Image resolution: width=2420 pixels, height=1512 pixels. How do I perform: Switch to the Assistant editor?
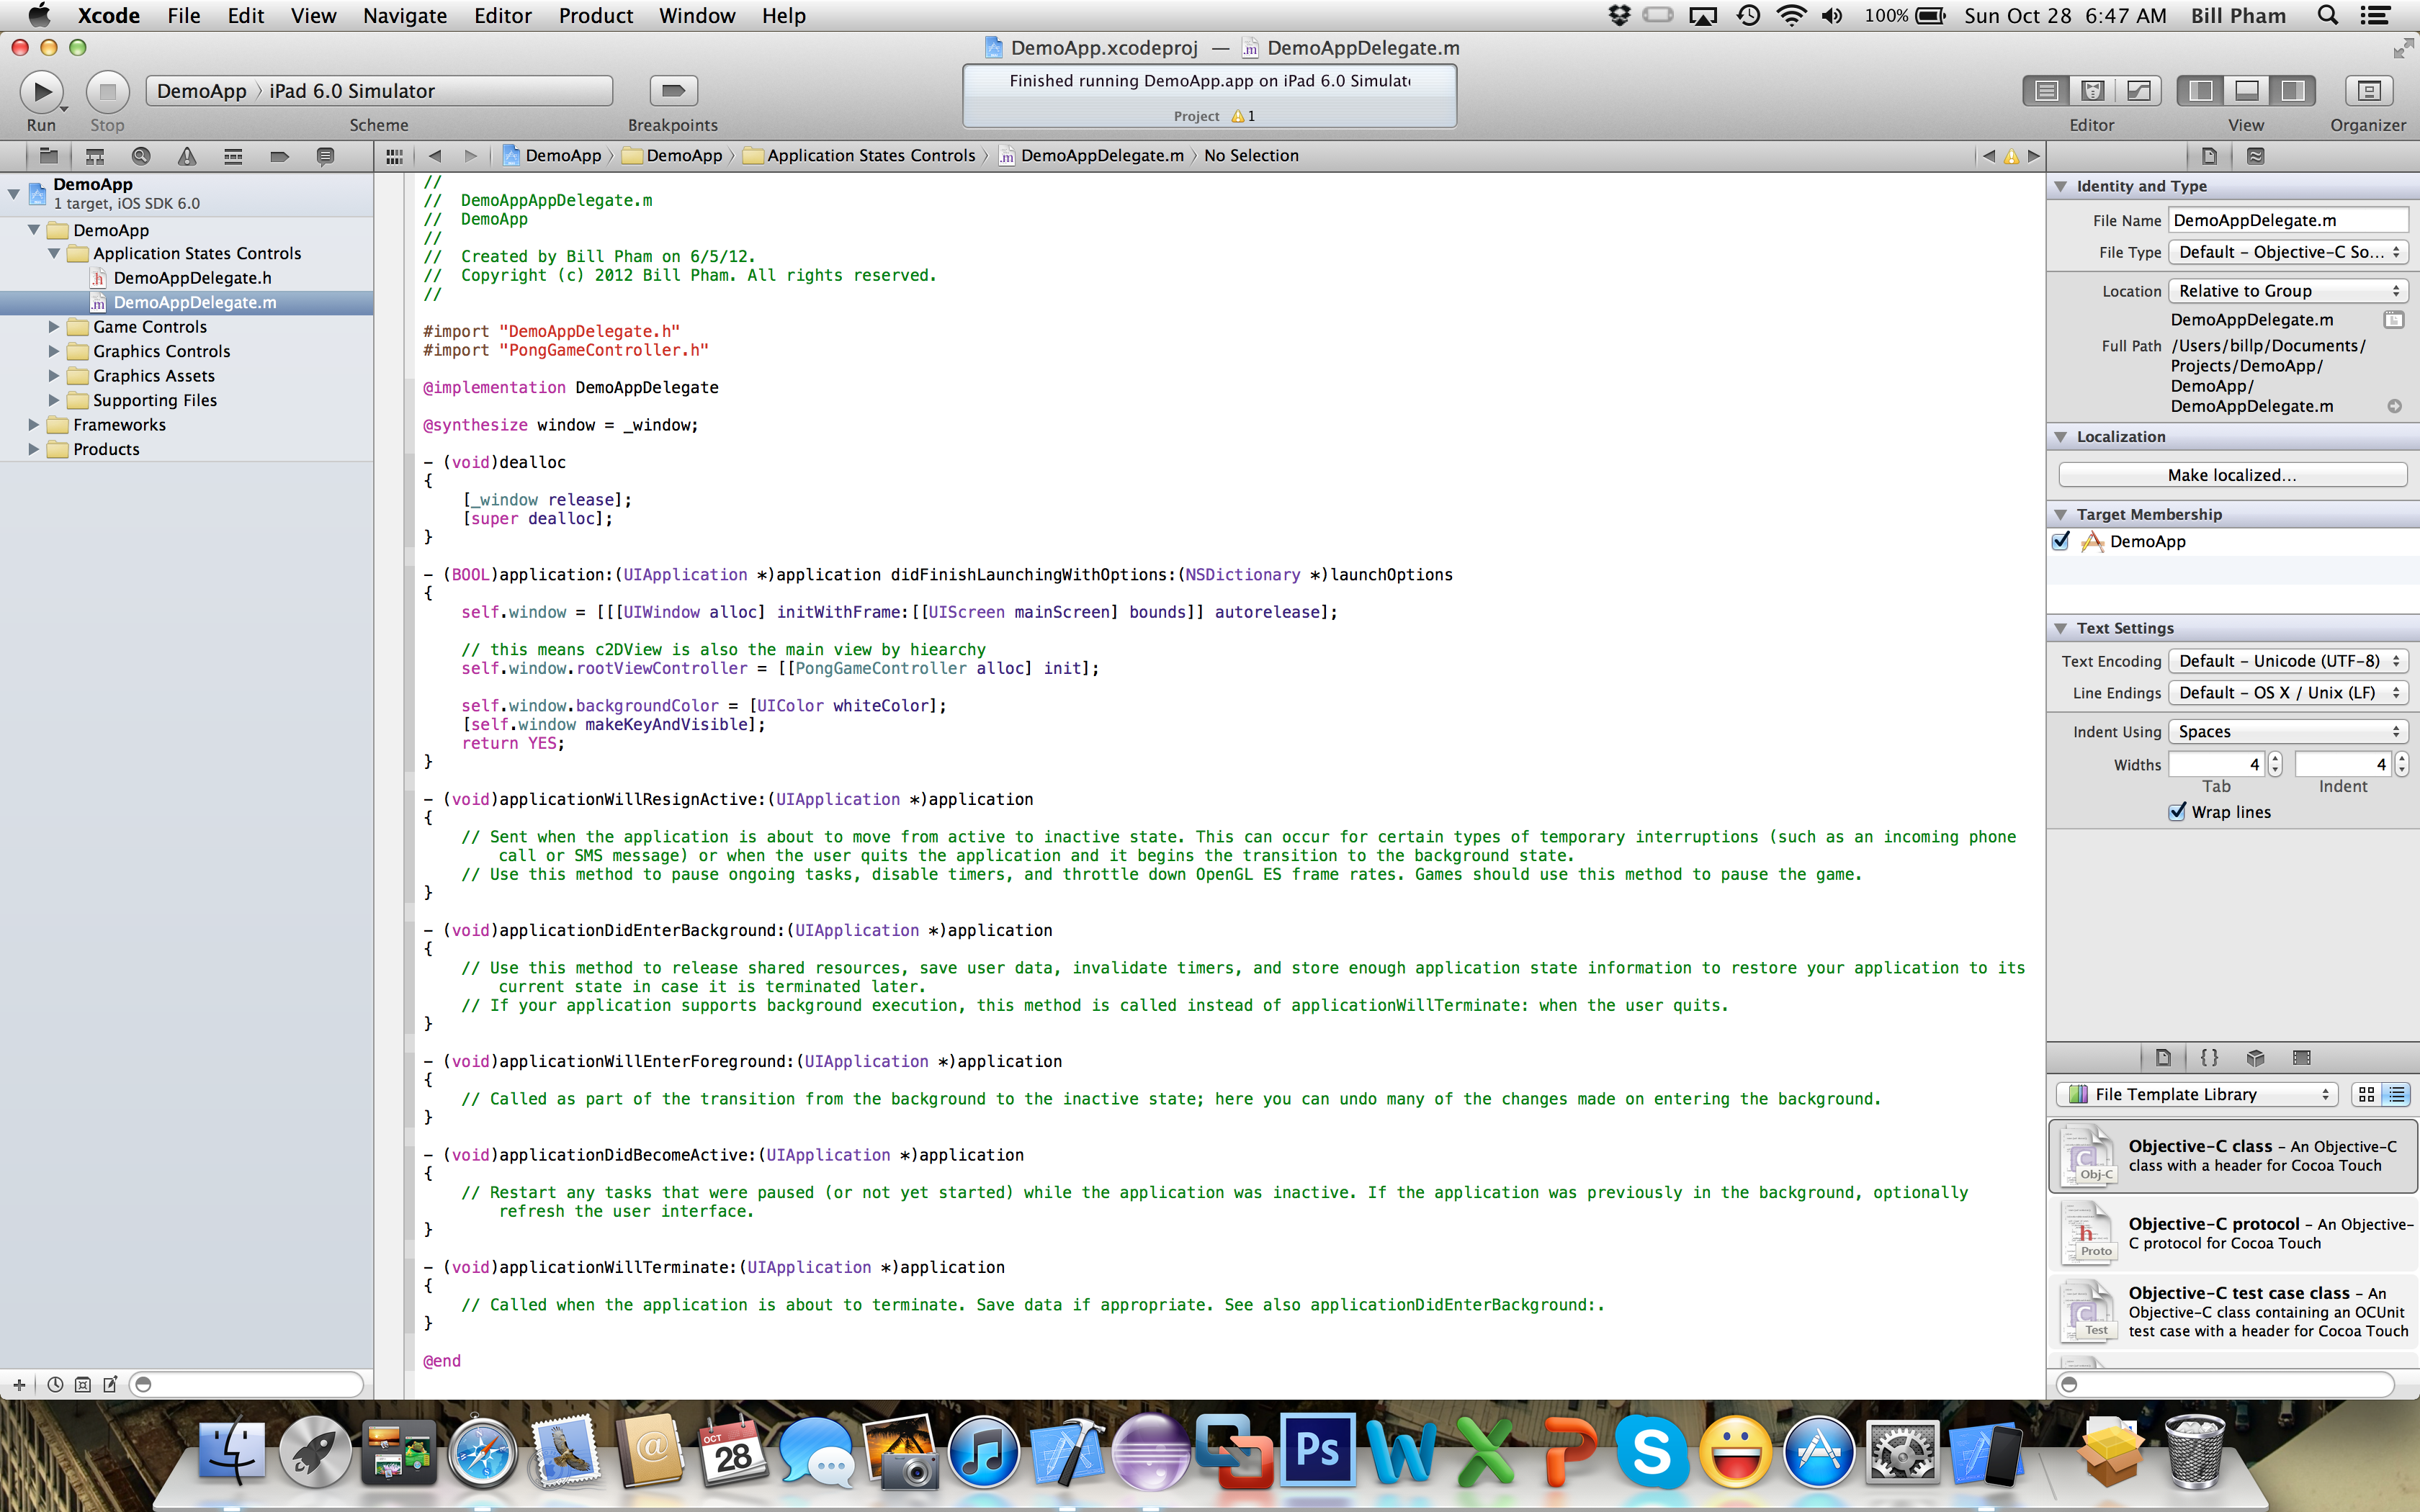2092,91
